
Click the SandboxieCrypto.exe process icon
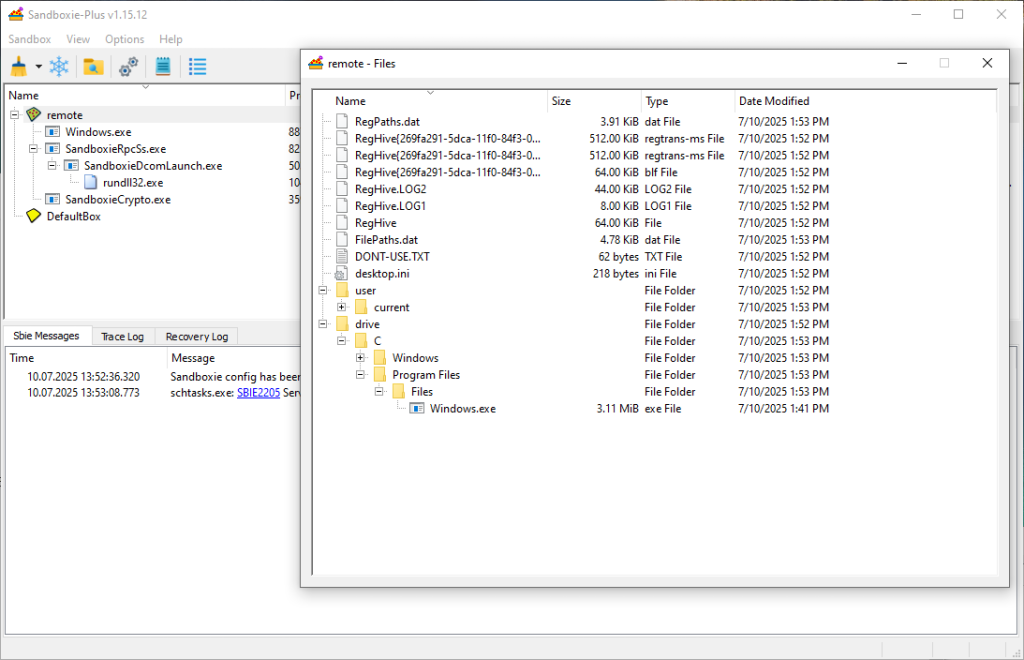[53, 199]
